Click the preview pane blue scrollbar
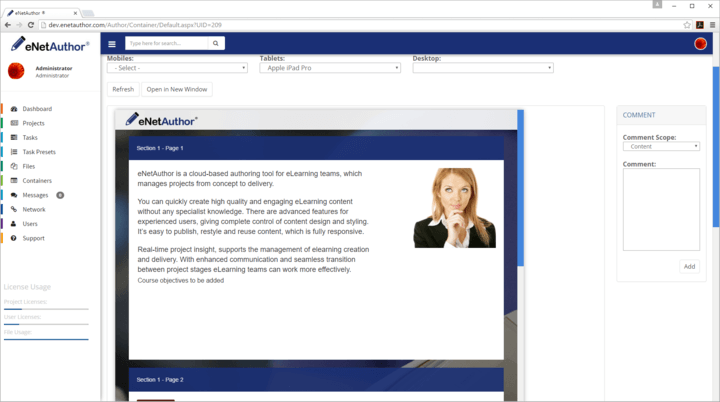This screenshot has height=402, width=720. pyautogui.click(x=520, y=187)
